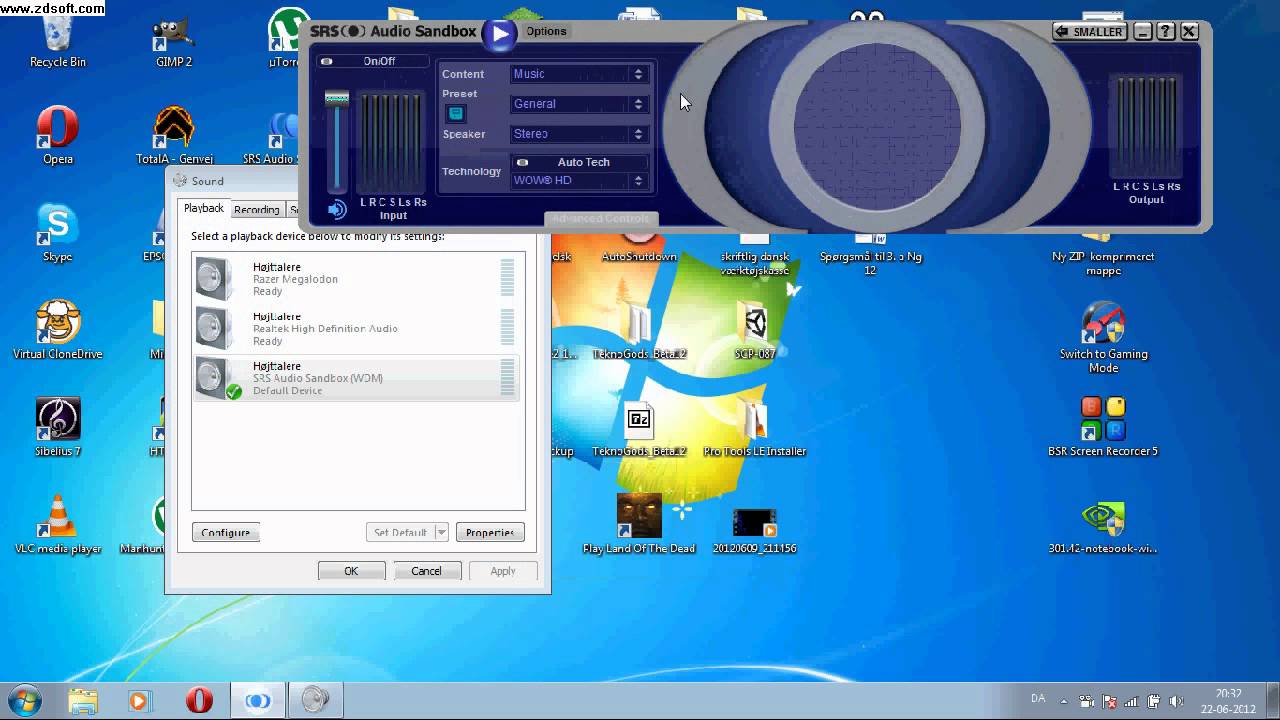Select the VLC media player desktop icon
Image resolution: width=1280 pixels, height=720 pixels.
[x=57, y=526]
